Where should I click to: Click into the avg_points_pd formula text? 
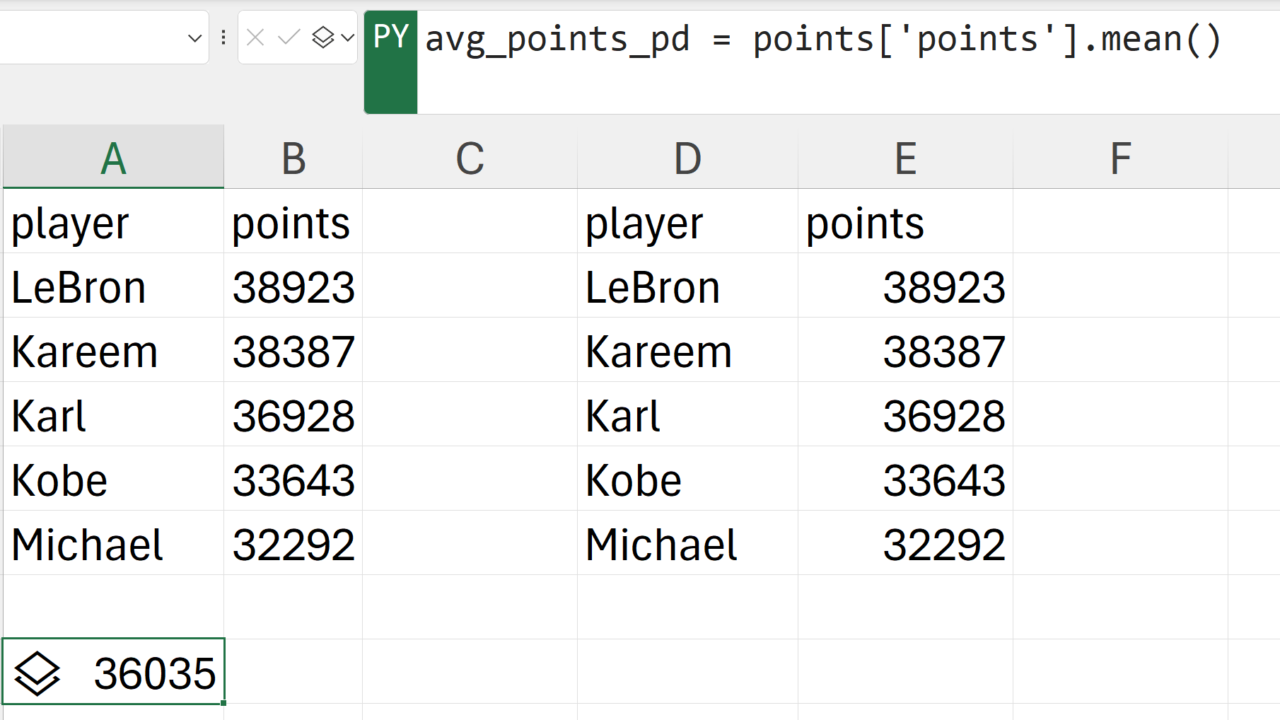(x=822, y=40)
